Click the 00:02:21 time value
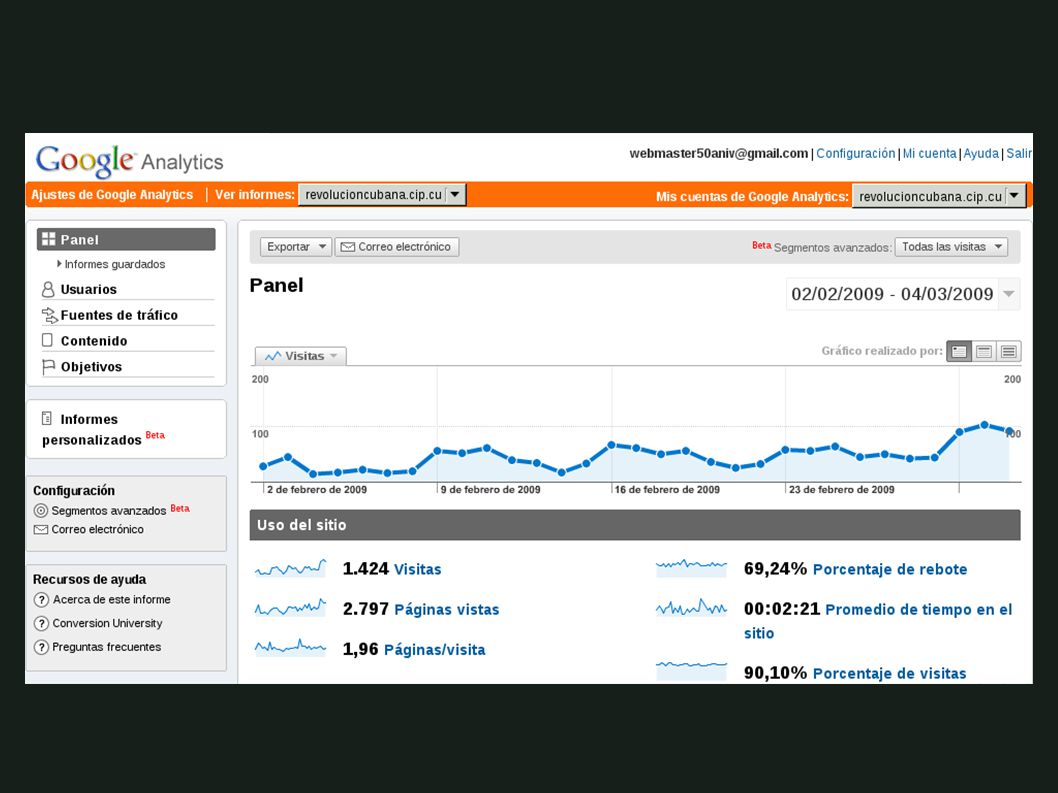Image resolution: width=1058 pixels, height=793 pixels. tap(782, 609)
